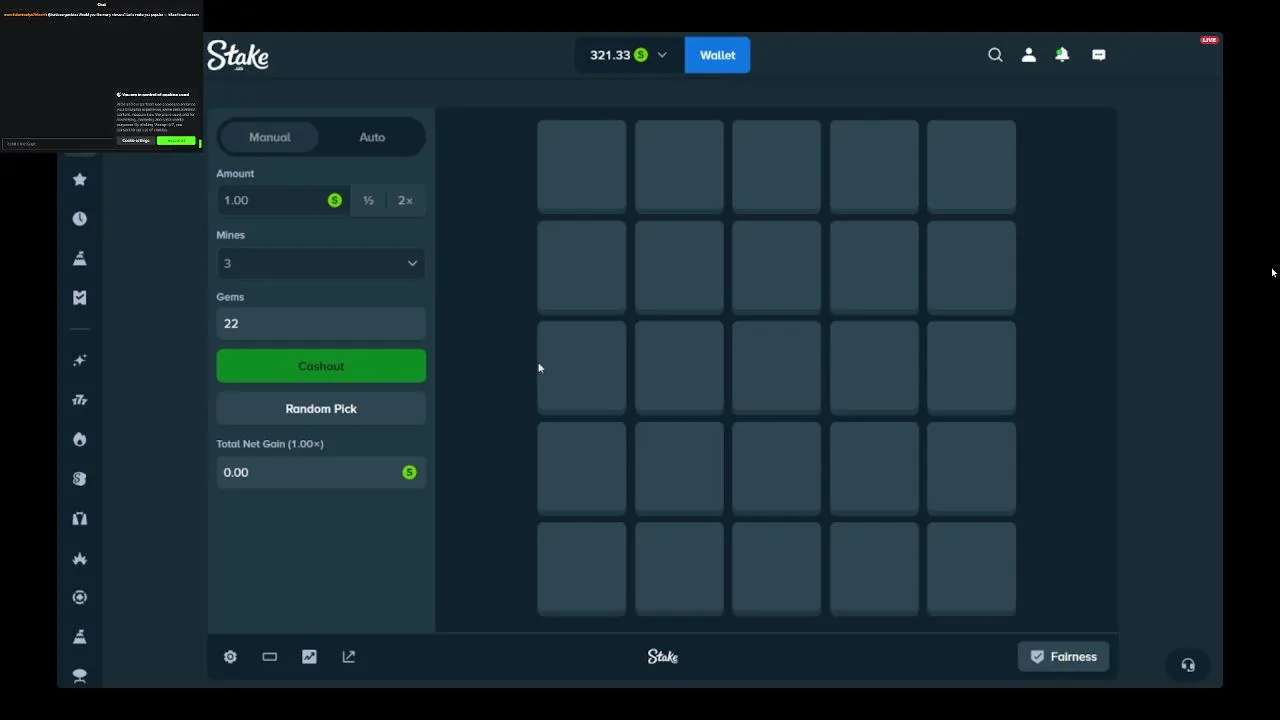Expand the 321.33 balance currency dropdown

click(629, 55)
